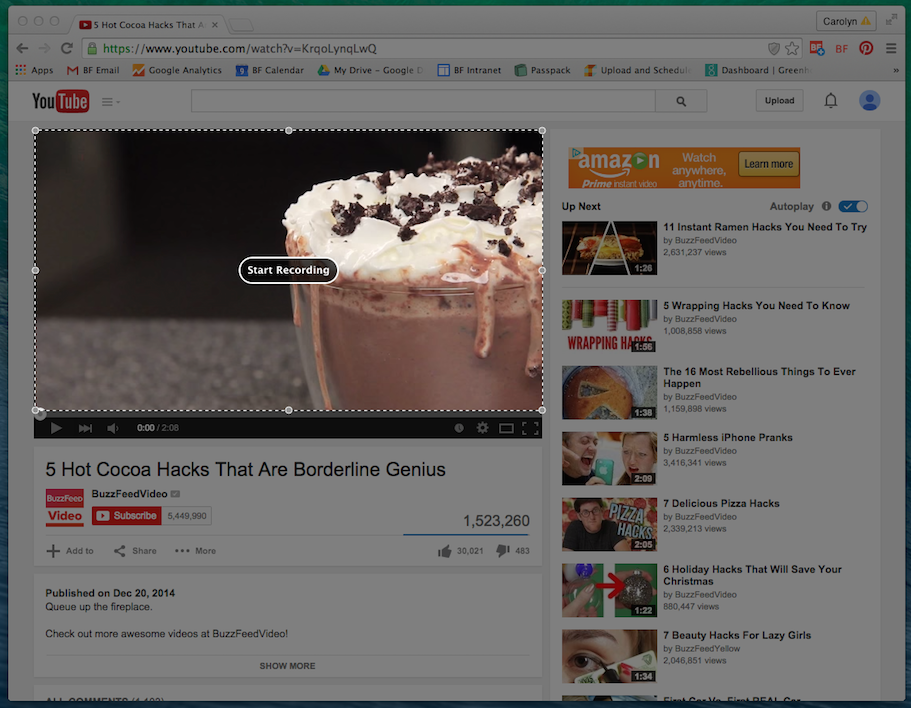
Task: Click the Upload button
Action: [779, 100]
